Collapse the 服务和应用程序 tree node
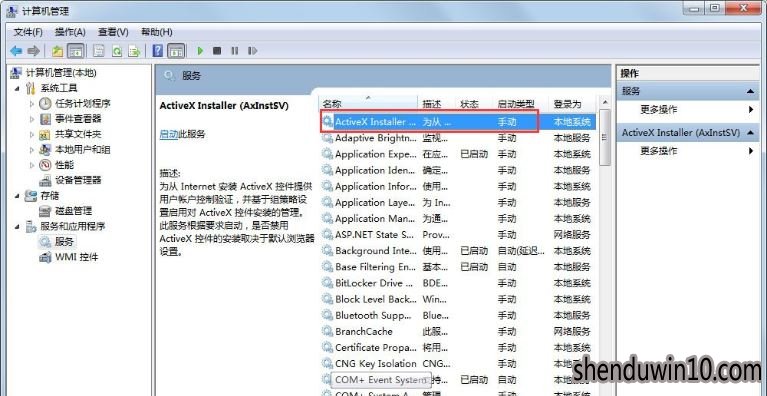 click(x=17, y=226)
